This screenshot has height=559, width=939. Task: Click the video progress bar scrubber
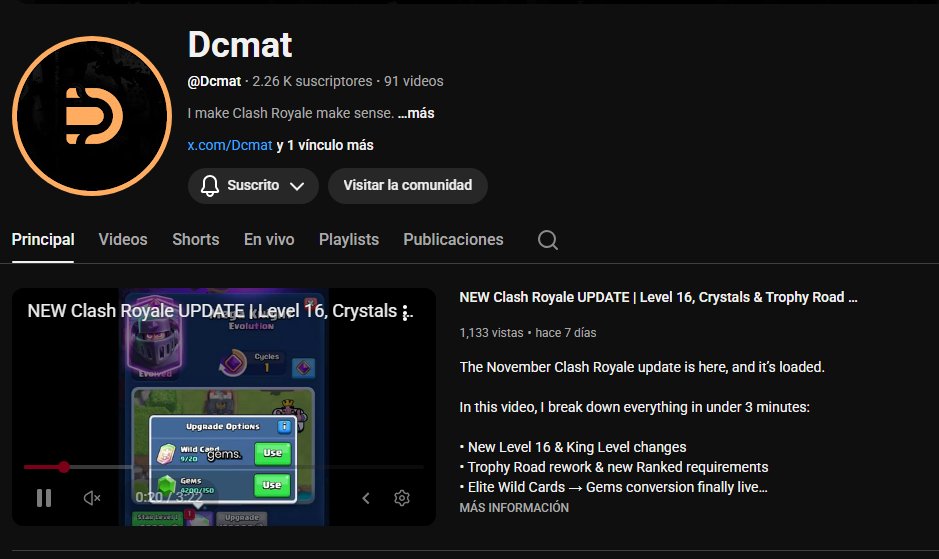click(63, 467)
